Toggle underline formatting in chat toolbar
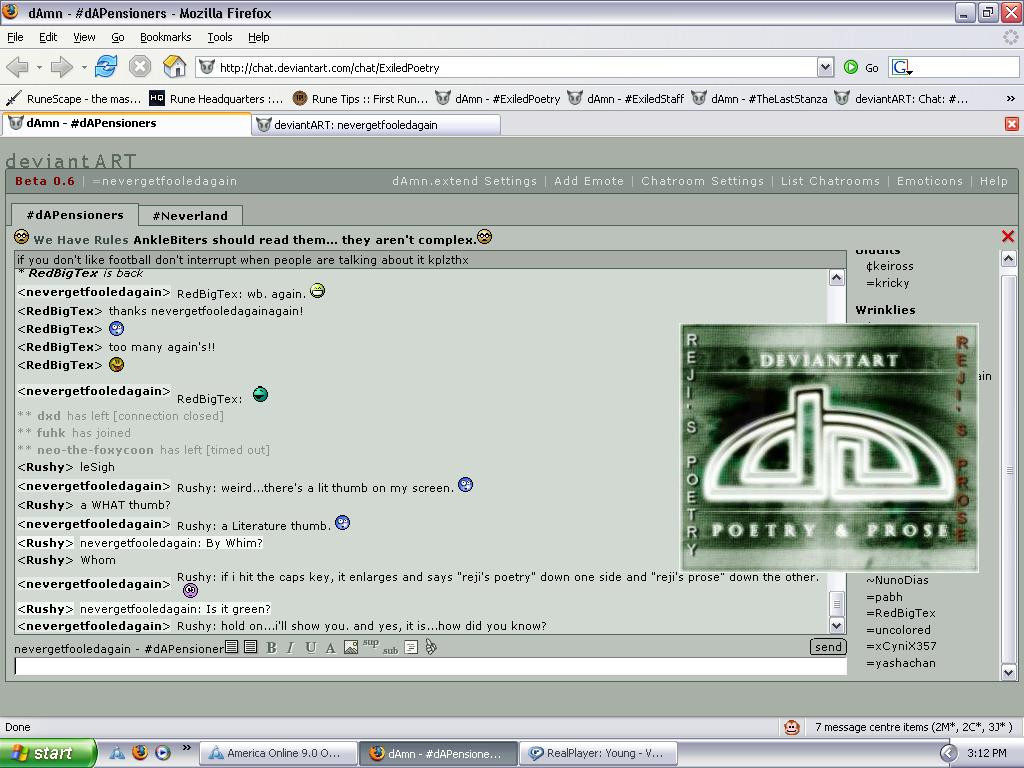This screenshot has height=768, width=1024. pos(311,648)
